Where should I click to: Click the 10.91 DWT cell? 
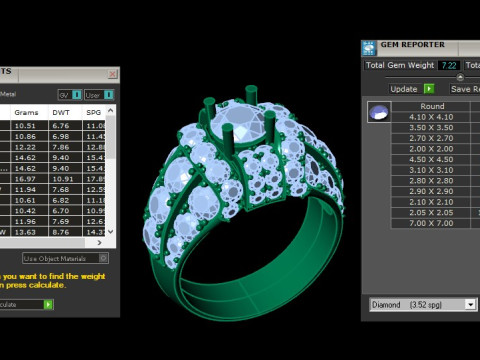tap(65, 179)
